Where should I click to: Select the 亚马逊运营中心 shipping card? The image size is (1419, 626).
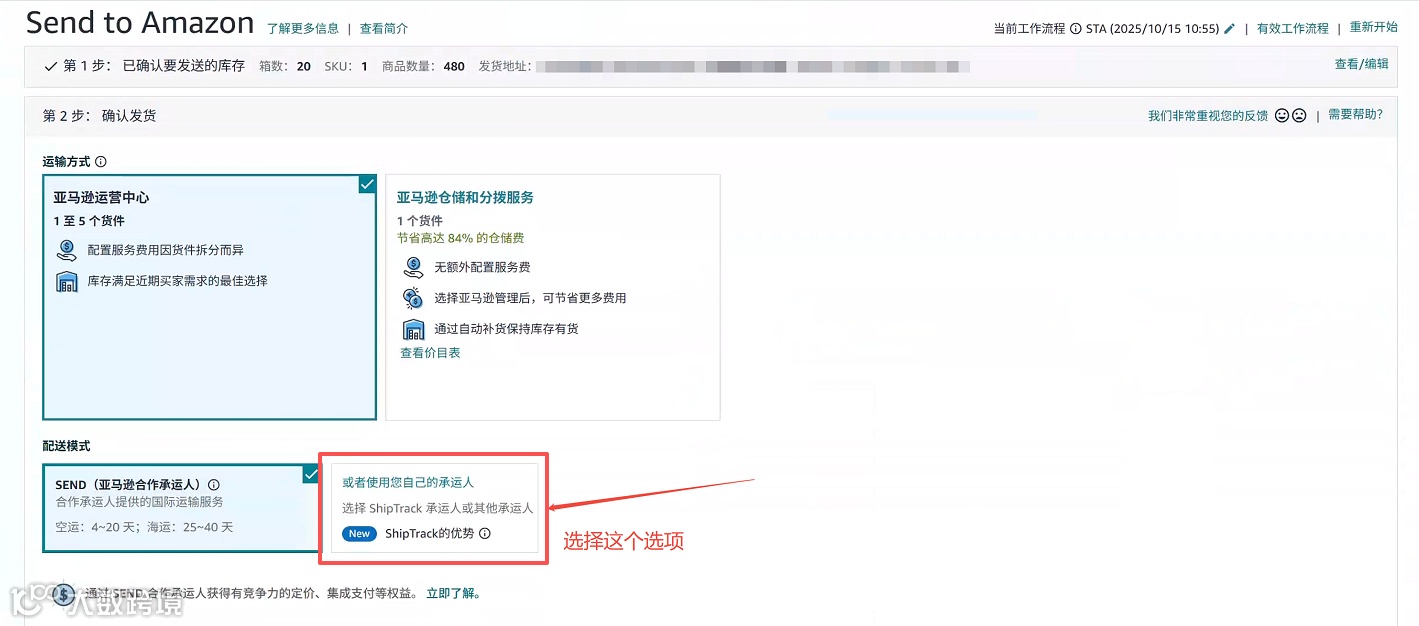click(209, 297)
